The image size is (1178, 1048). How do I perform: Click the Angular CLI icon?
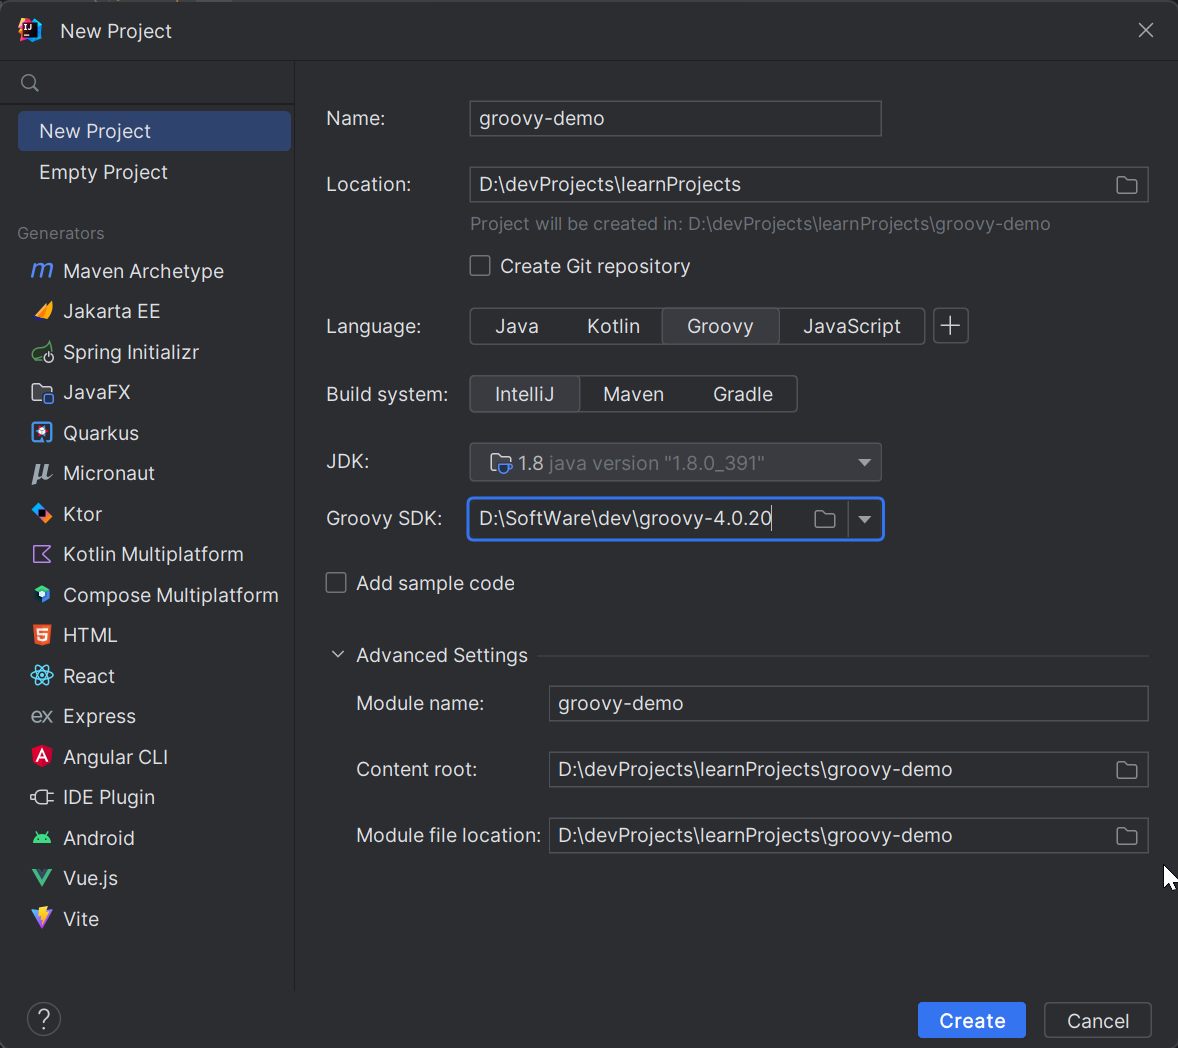coord(42,756)
